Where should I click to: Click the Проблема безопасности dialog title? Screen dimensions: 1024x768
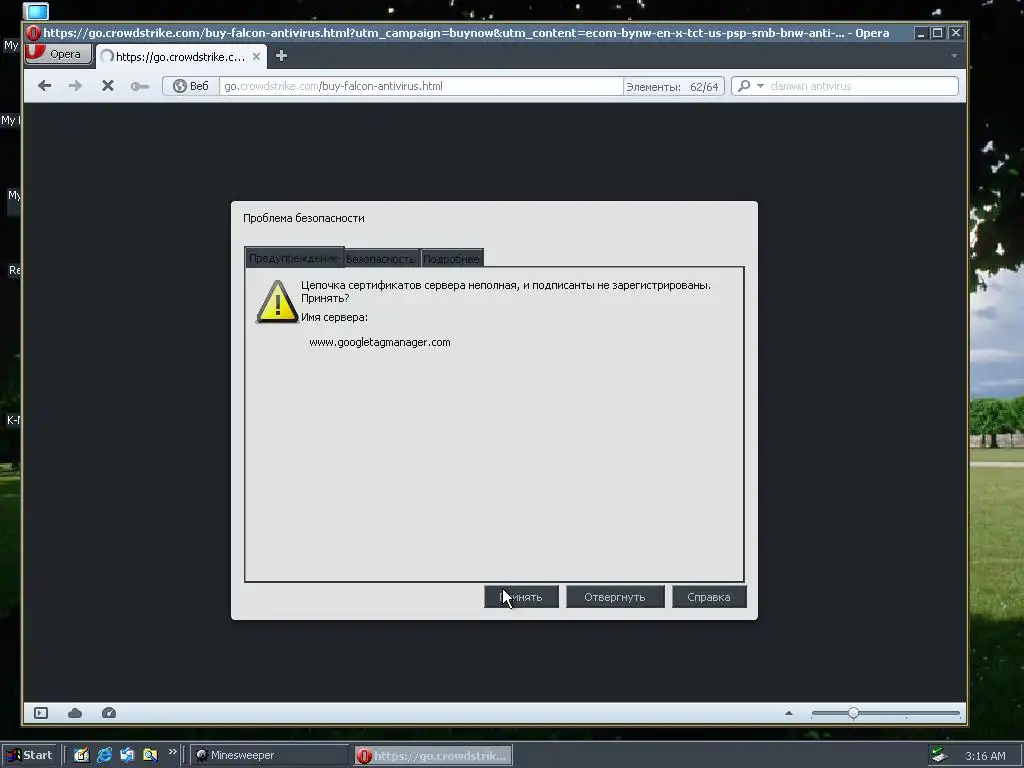click(x=304, y=218)
